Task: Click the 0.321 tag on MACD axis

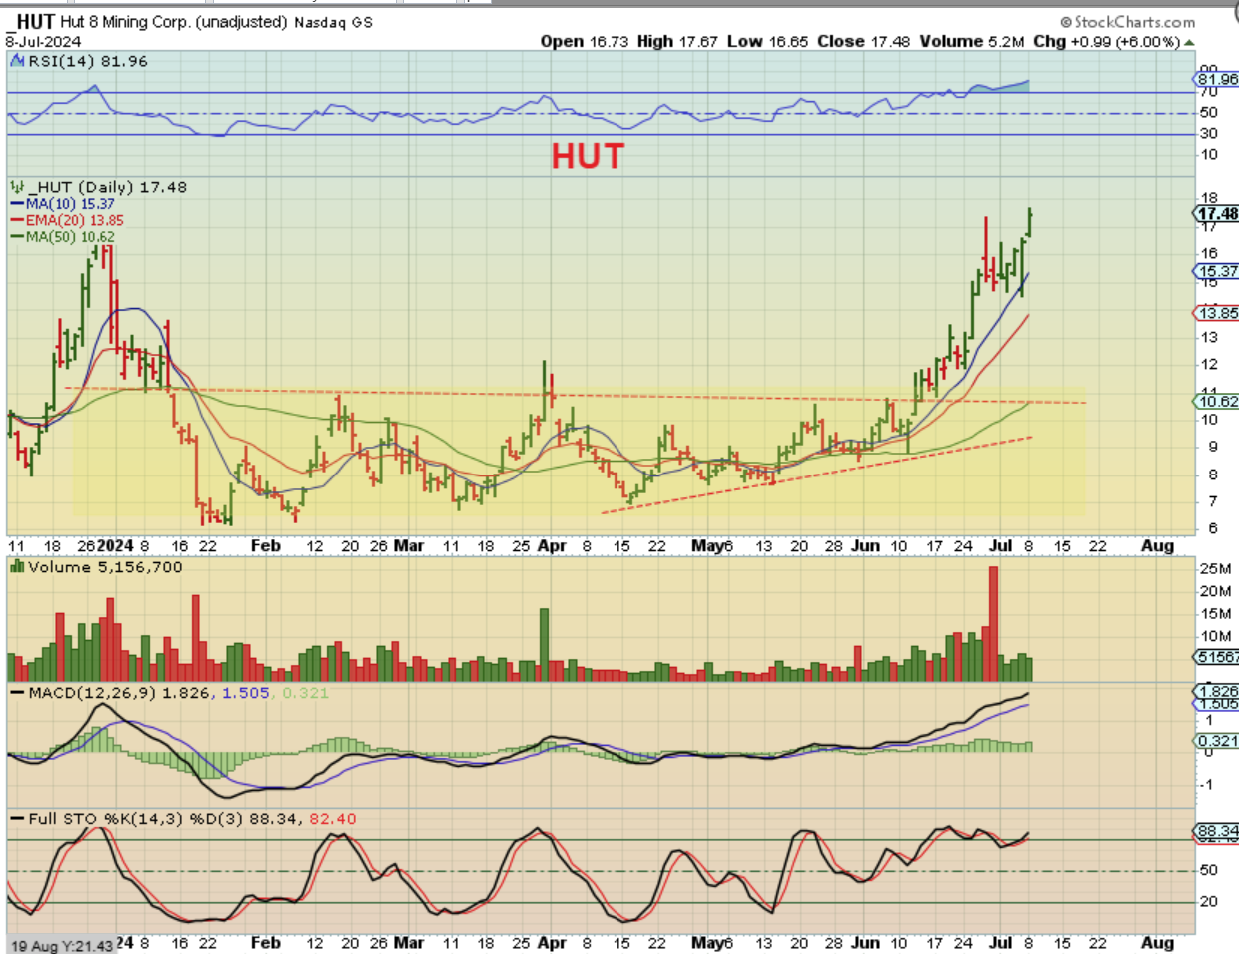Action: 1217,741
